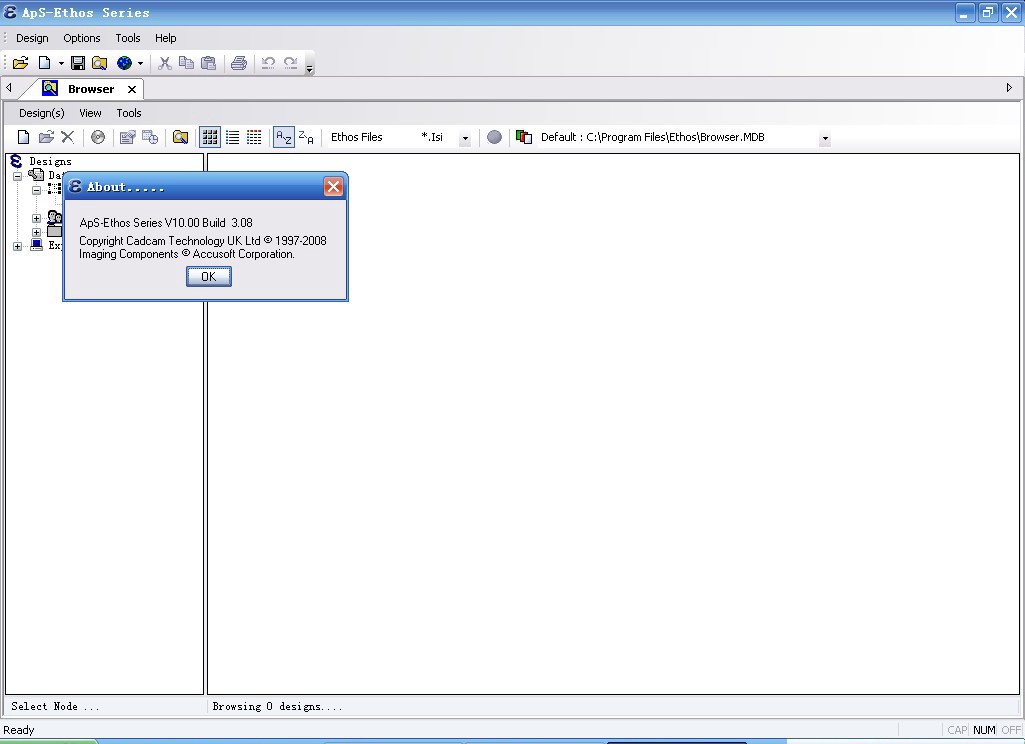This screenshot has height=744, width=1025.
Task: Open the Ethos Files *.Isi file type dropdown
Action: [465, 138]
